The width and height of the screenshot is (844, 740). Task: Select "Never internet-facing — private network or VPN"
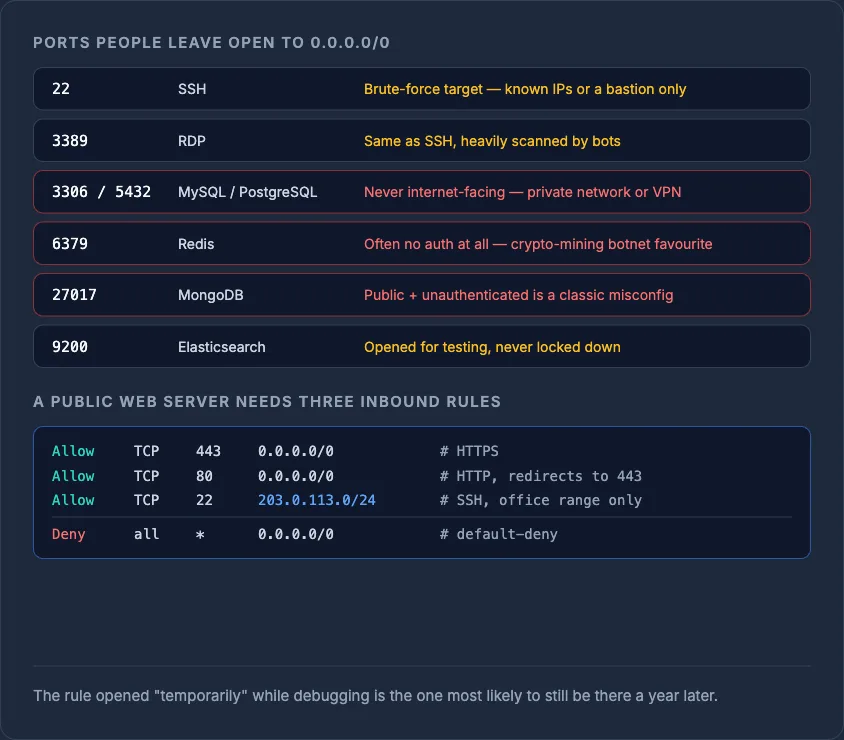pos(523,192)
